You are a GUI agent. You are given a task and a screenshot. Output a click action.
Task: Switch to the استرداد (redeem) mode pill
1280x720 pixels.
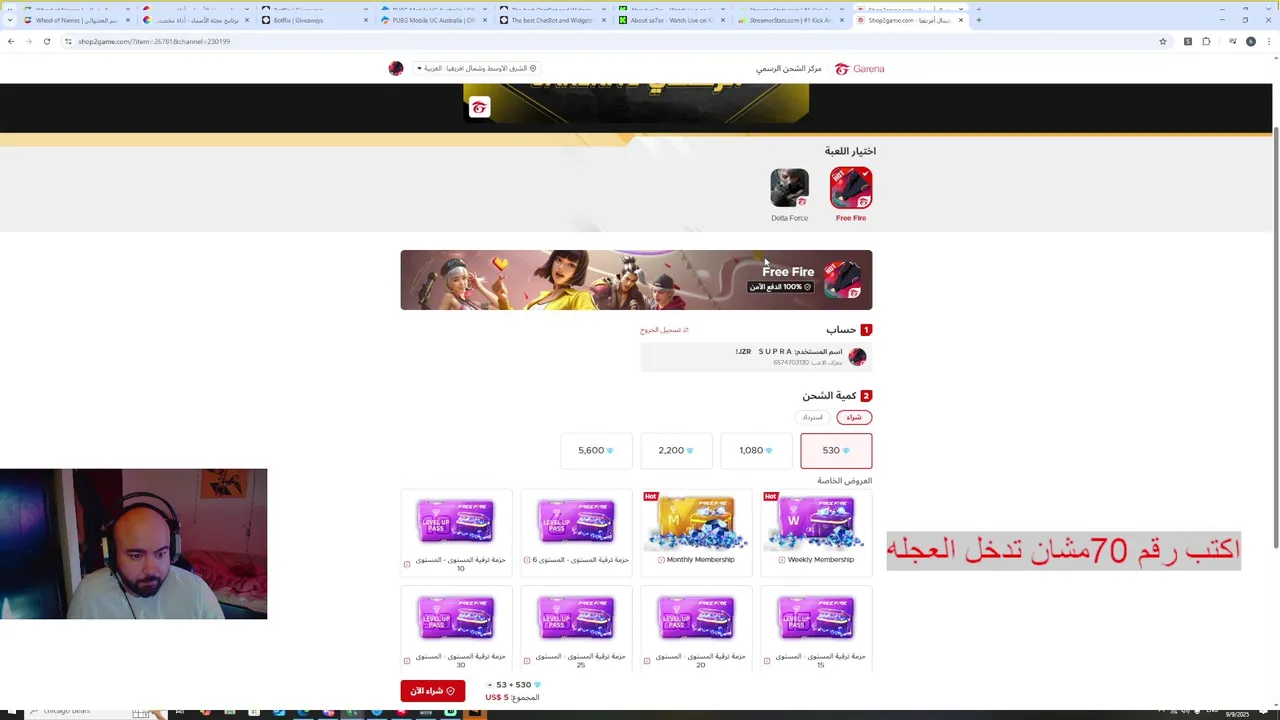point(812,417)
